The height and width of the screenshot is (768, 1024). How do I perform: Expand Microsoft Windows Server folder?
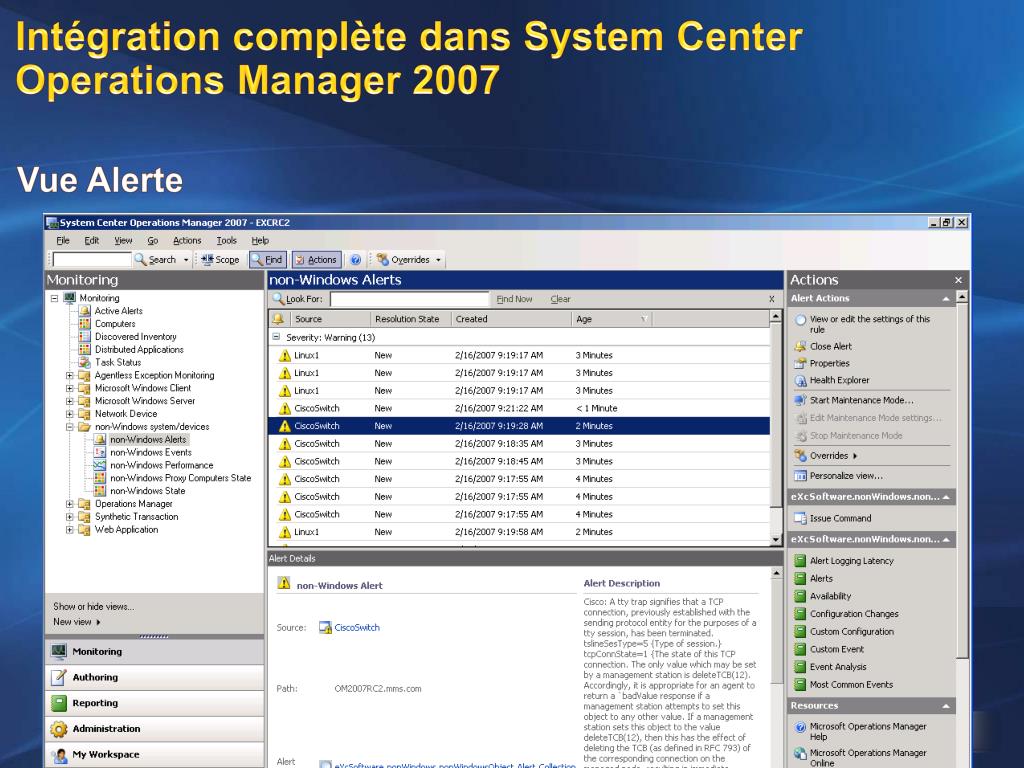point(69,401)
